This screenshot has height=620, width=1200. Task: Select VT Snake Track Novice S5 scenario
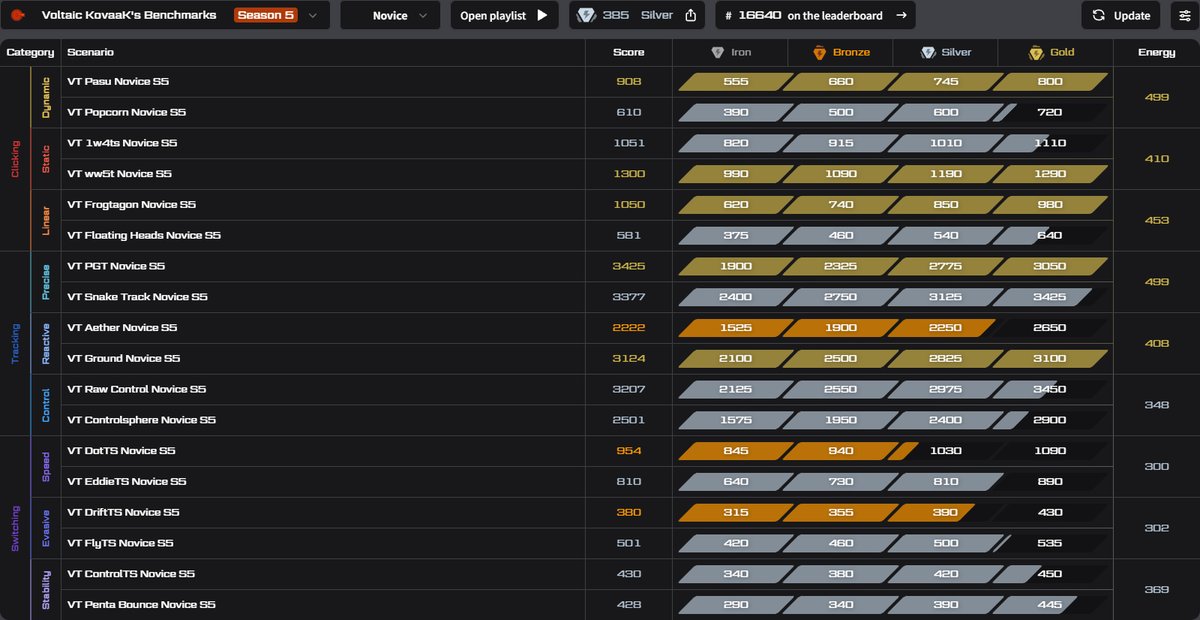(x=137, y=297)
